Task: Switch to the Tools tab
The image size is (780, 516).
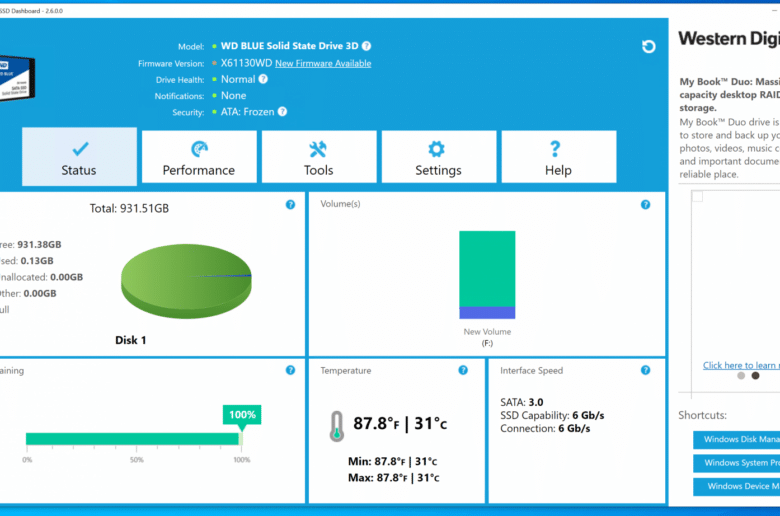Action: click(319, 157)
